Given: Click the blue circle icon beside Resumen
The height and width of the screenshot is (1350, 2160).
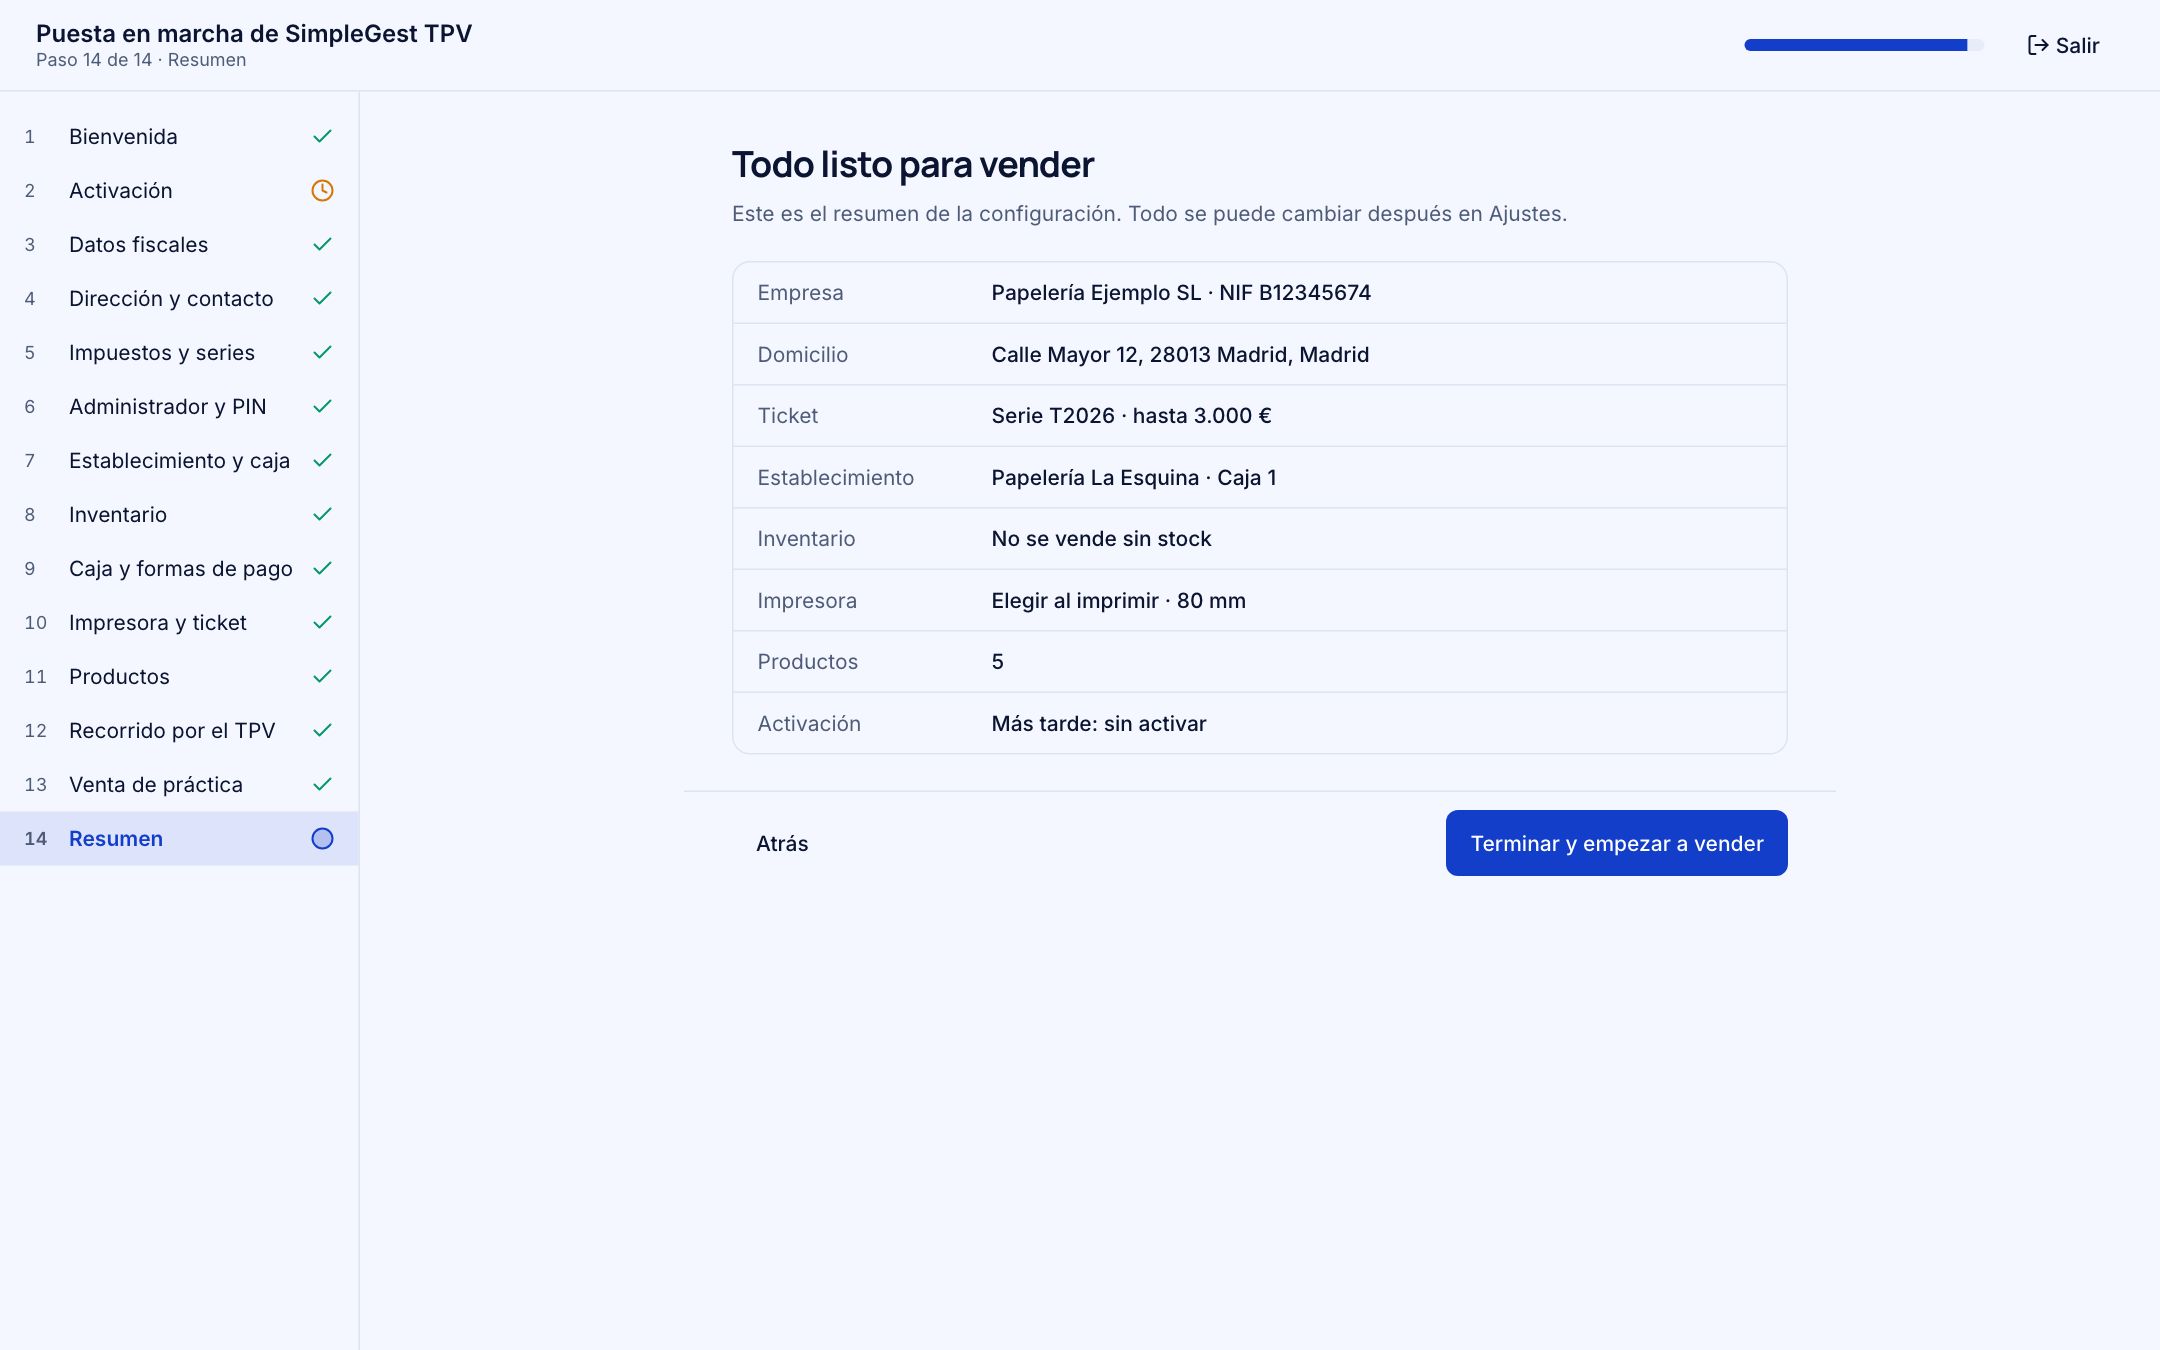Looking at the screenshot, I should [x=322, y=839].
